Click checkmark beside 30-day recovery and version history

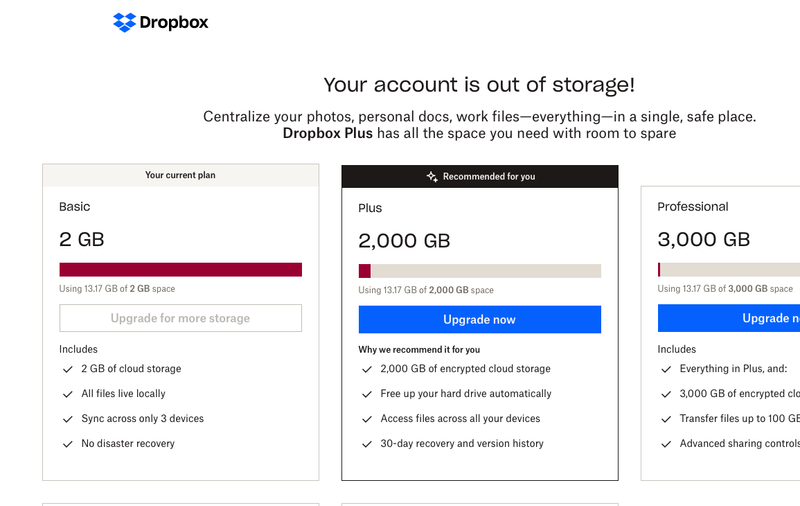click(366, 444)
